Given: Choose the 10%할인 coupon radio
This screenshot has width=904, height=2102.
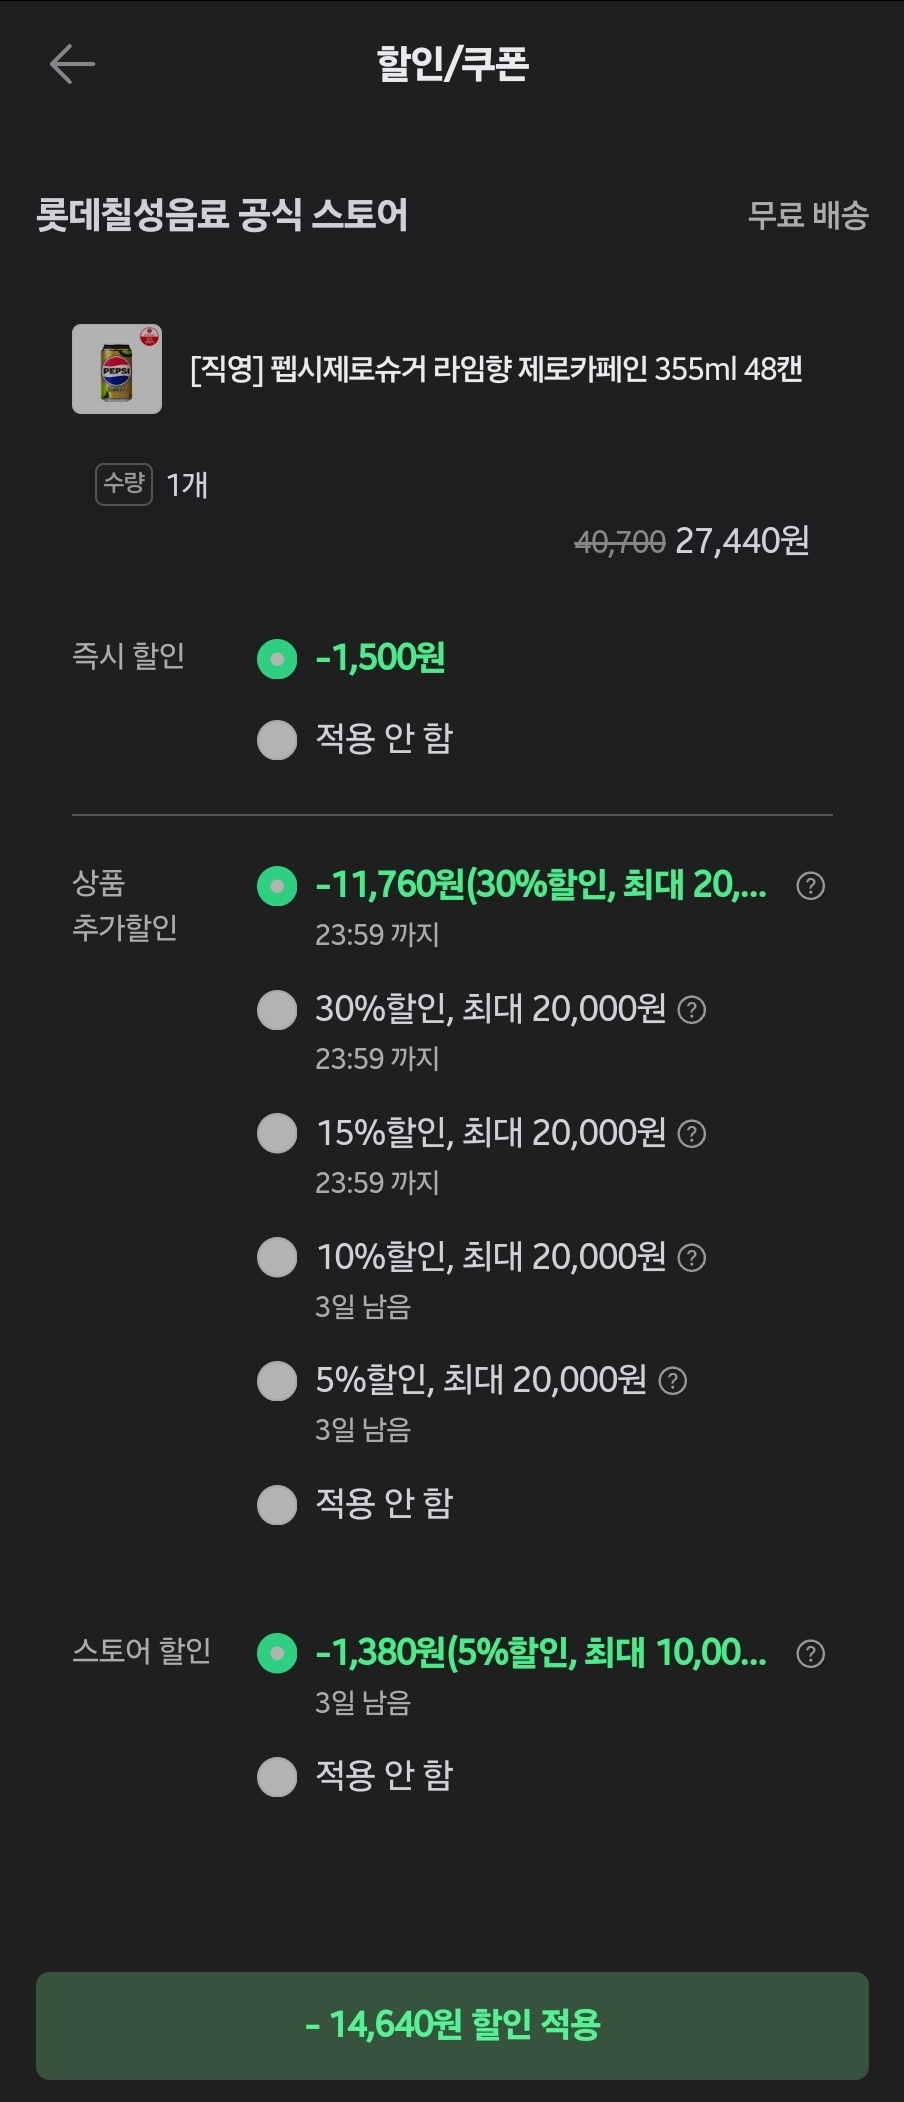Looking at the screenshot, I should tap(277, 1257).
